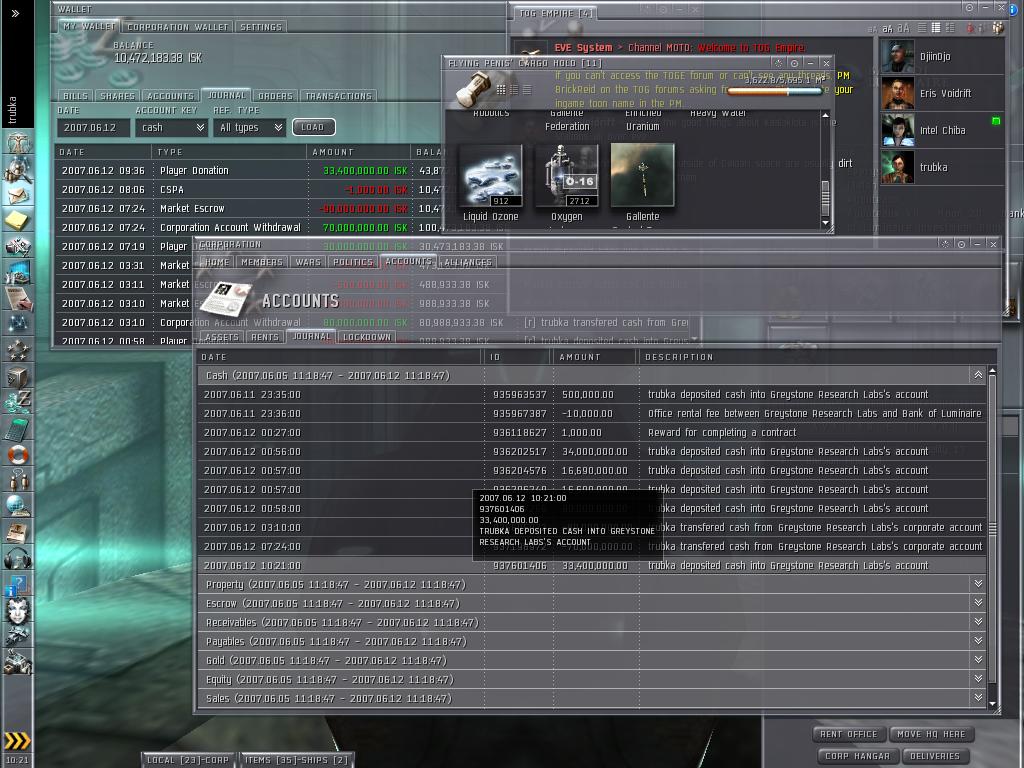Open the help lifebuoy icon in sidebar

(x=18, y=454)
